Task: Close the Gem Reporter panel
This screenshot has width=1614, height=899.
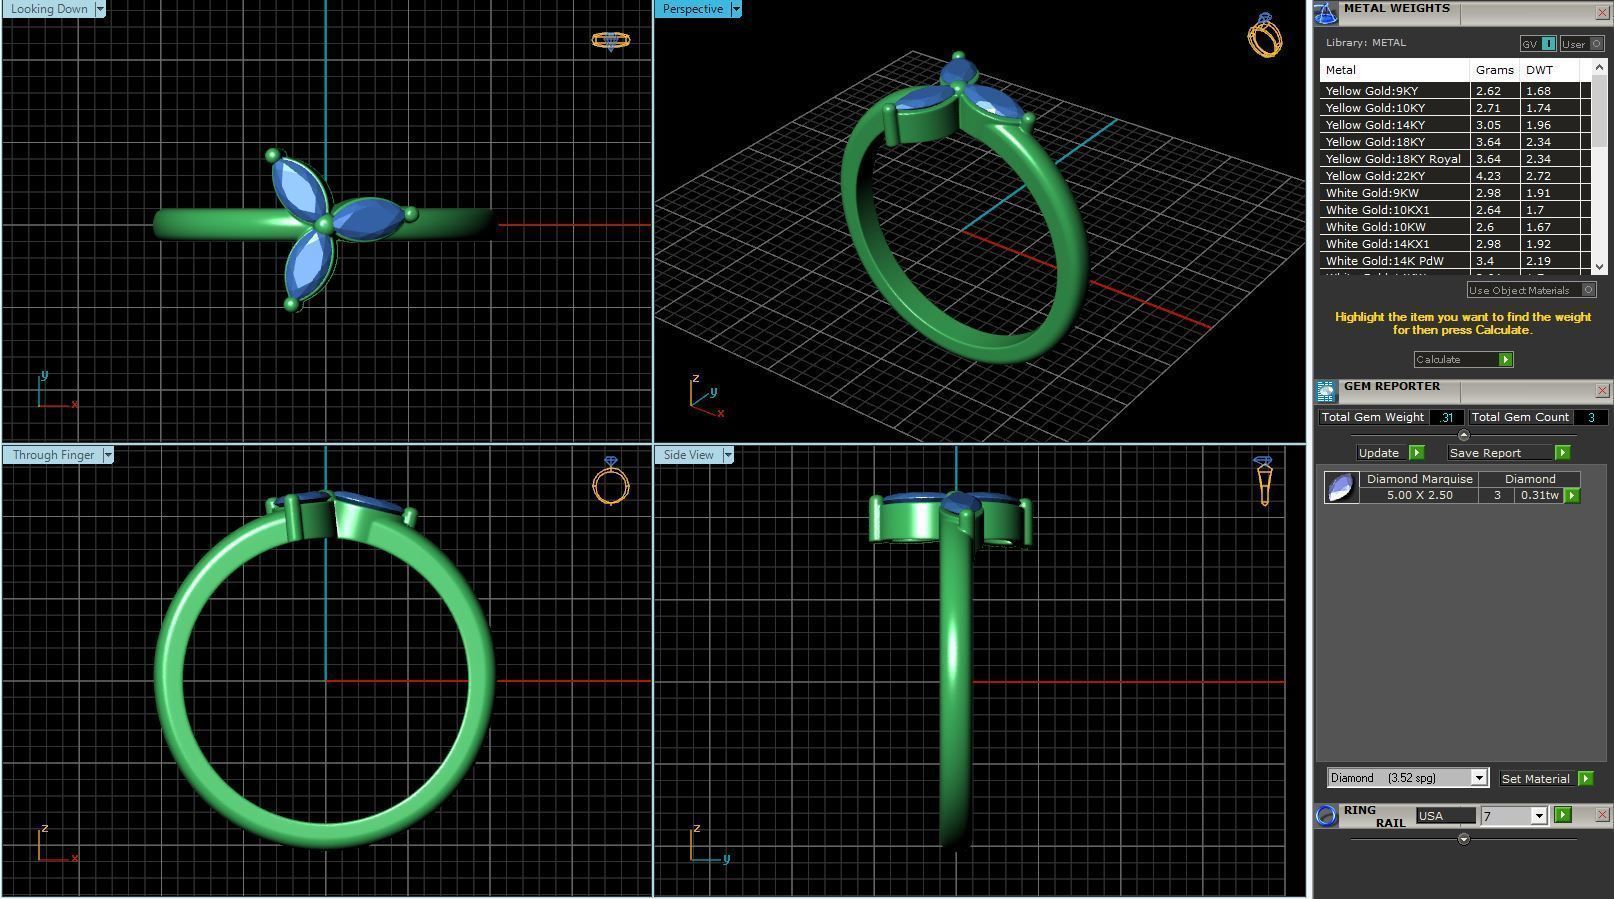Action: click(1602, 391)
